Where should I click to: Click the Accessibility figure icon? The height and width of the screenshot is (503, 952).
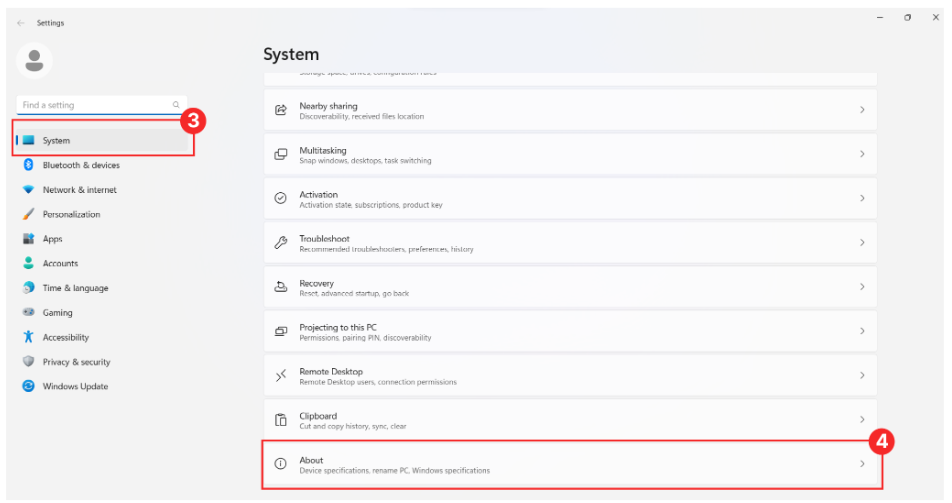coord(29,337)
